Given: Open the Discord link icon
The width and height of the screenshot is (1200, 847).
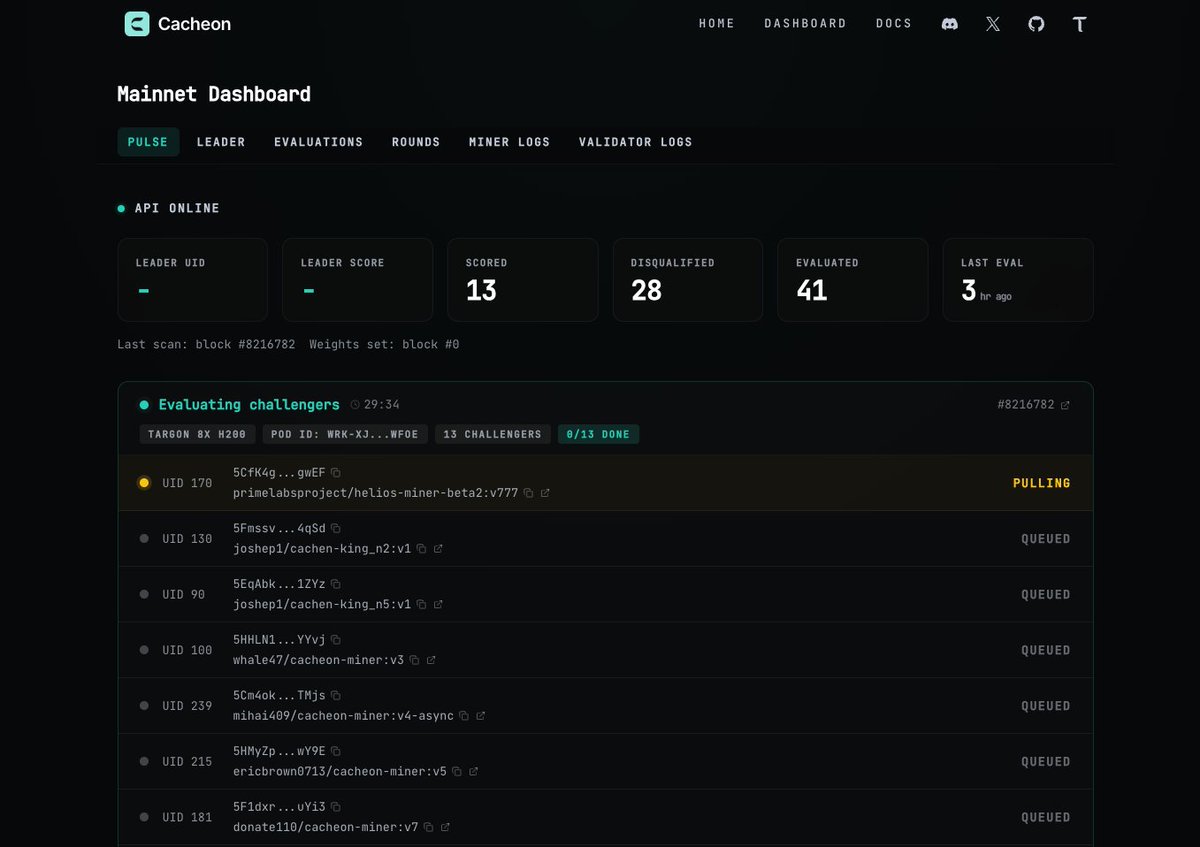Looking at the screenshot, I should pos(950,24).
